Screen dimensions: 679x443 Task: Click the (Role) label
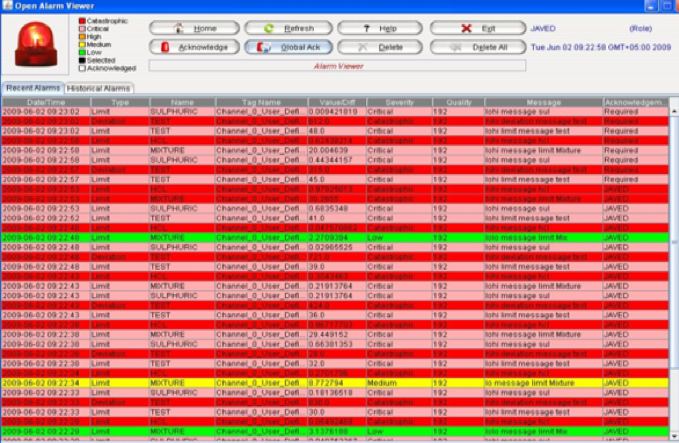tap(640, 29)
